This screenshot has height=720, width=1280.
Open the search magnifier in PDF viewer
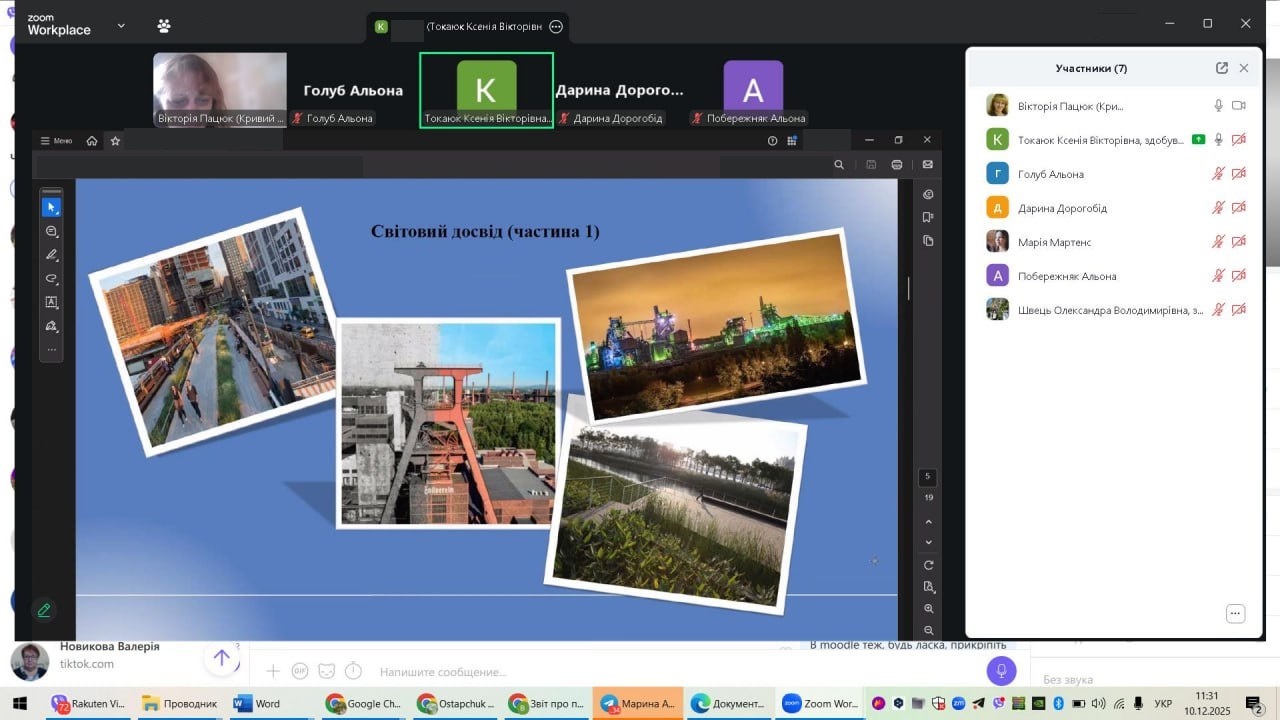coord(839,165)
